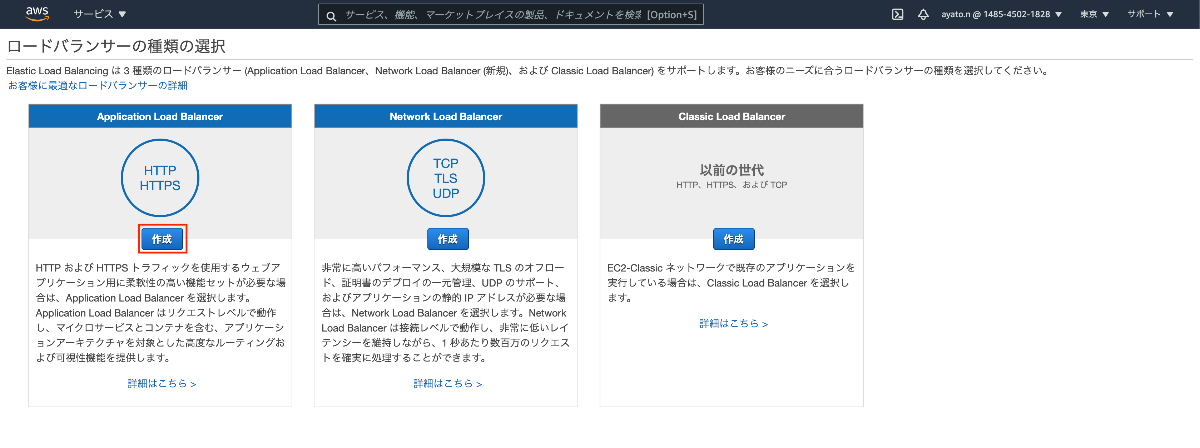Click the Classic Load Balancer header
Screen dimensions: 1200x448
point(732,116)
